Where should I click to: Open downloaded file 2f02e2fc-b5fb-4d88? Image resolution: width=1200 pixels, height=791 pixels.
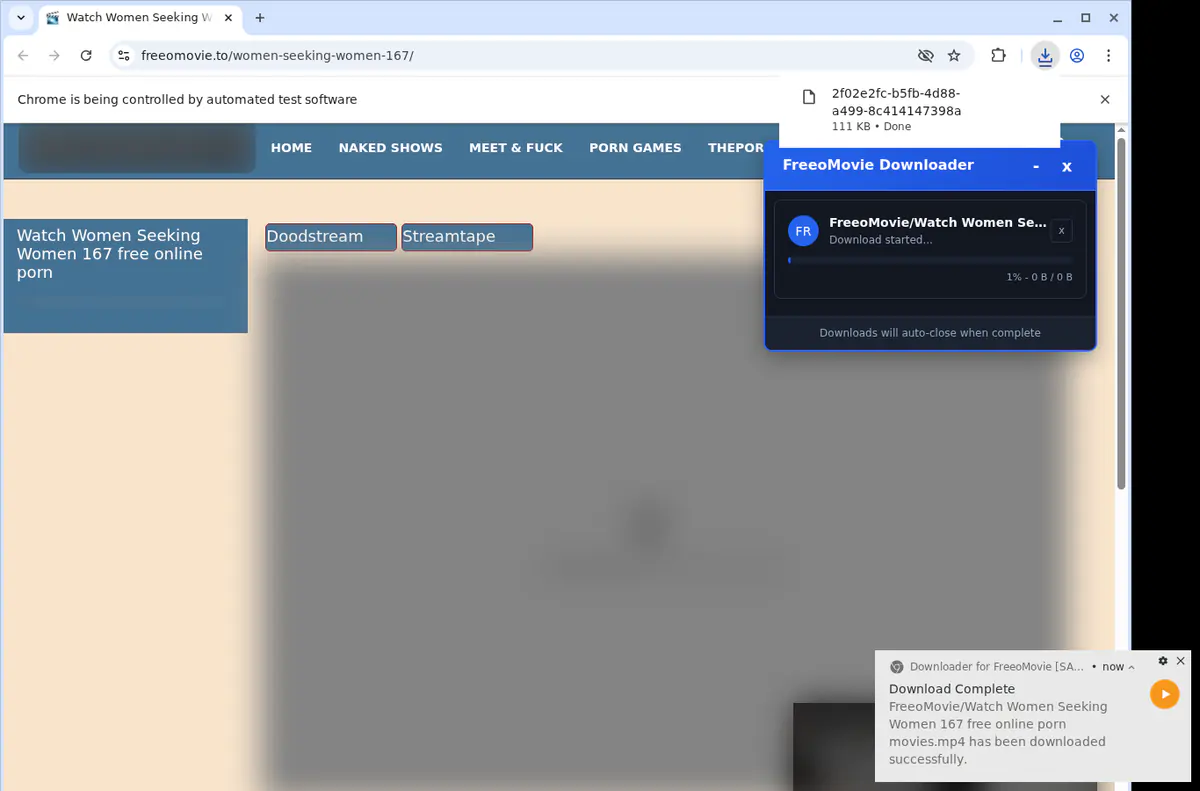coord(919,110)
